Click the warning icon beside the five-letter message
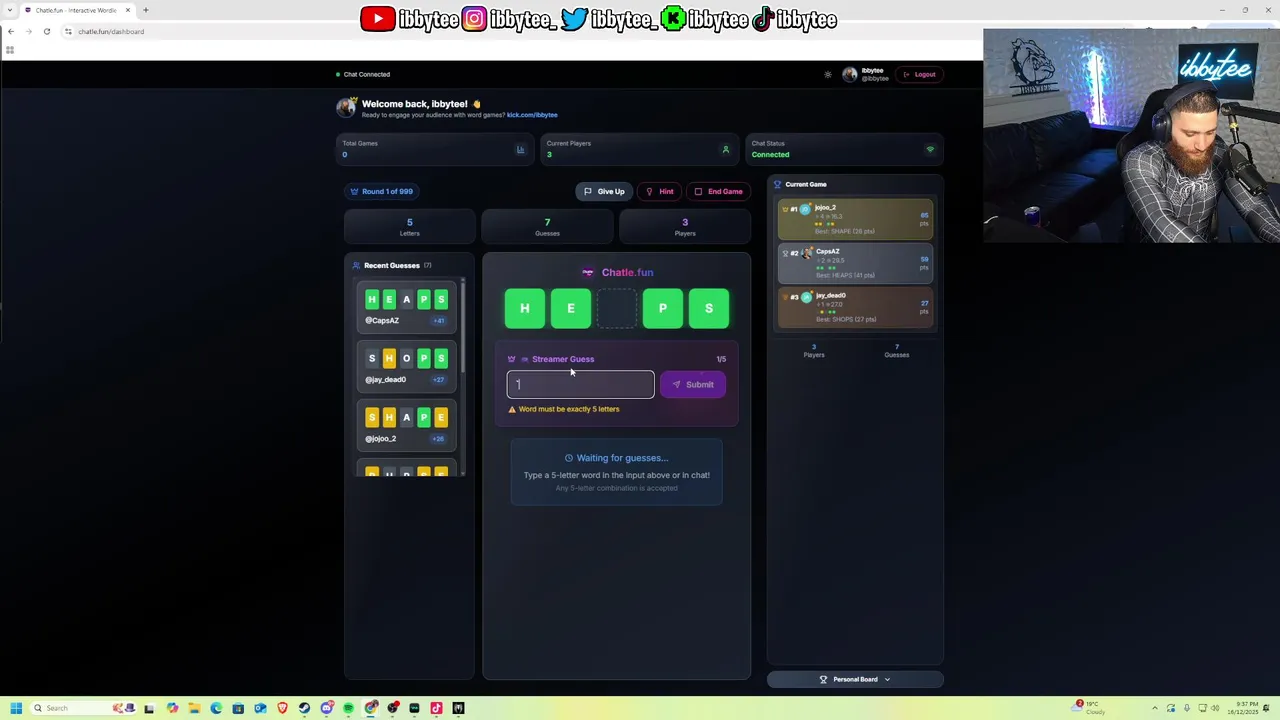This screenshot has width=1280, height=720. tap(512, 409)
